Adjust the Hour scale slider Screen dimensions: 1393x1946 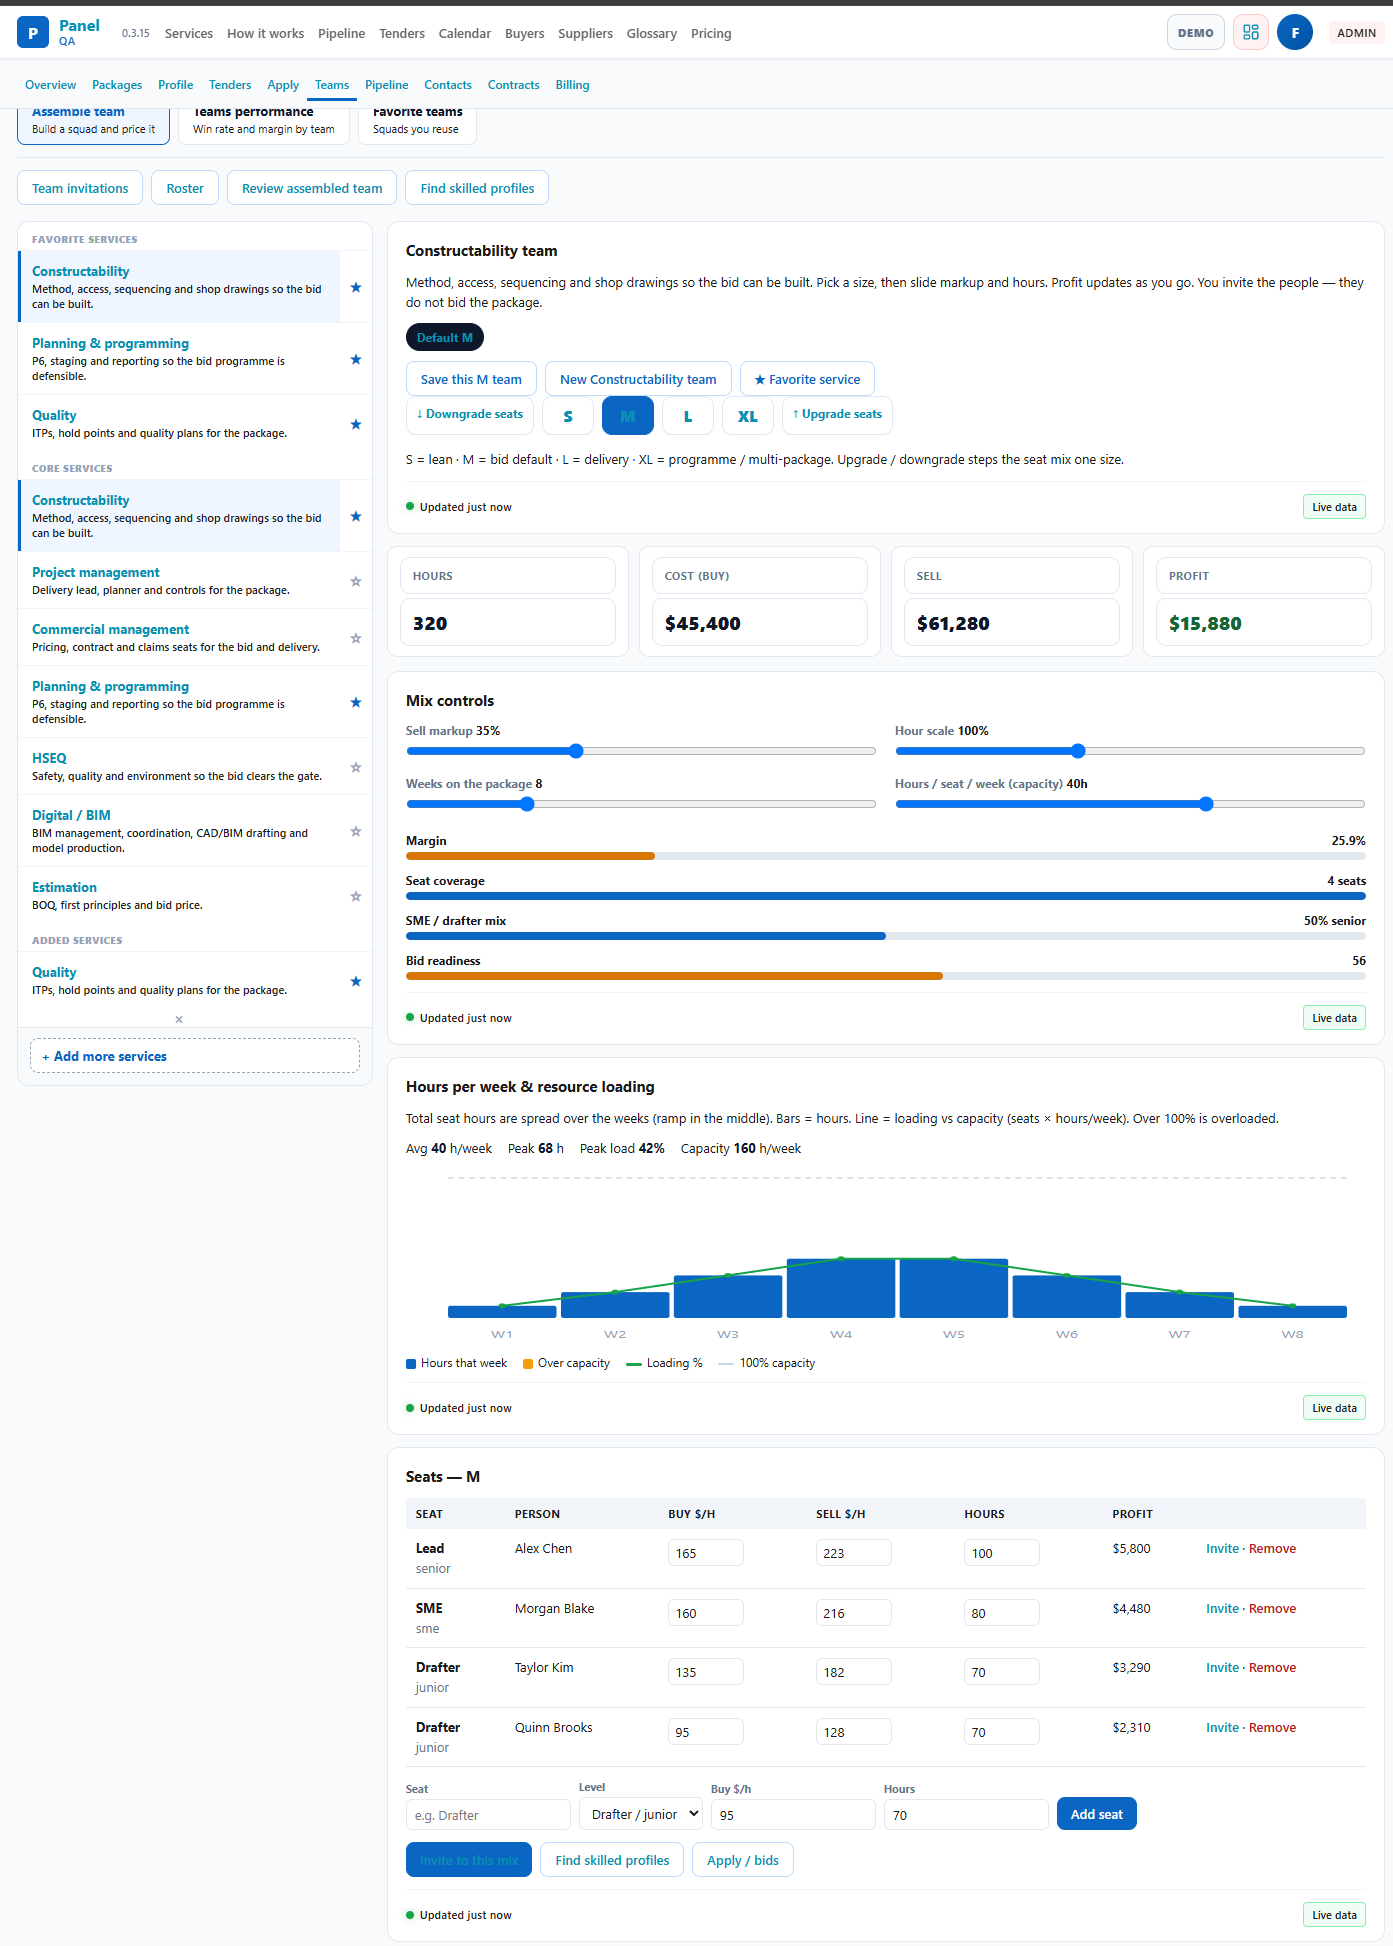click(x=1130, y=751)
